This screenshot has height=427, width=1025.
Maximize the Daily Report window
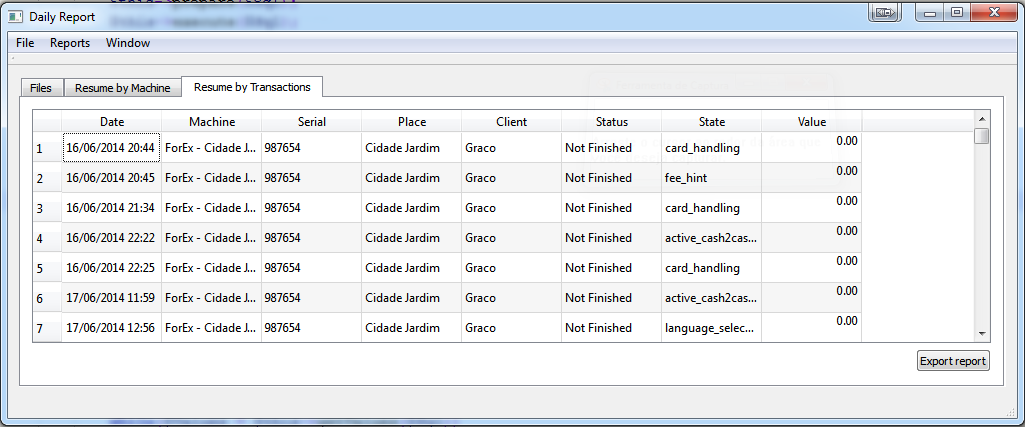click(957, 13)
